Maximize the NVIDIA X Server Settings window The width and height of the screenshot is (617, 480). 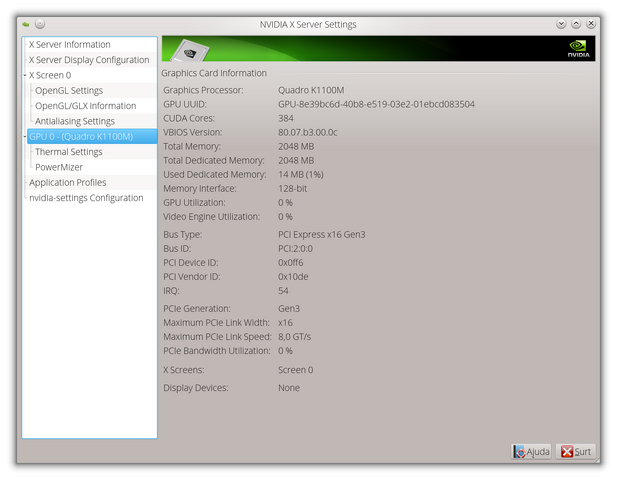[x=576, y=24]
